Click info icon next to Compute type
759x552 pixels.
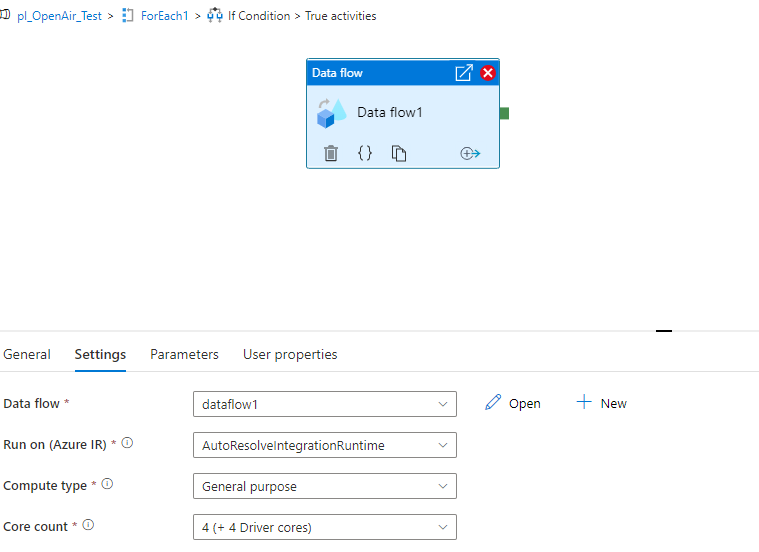[x=107, y=484]
